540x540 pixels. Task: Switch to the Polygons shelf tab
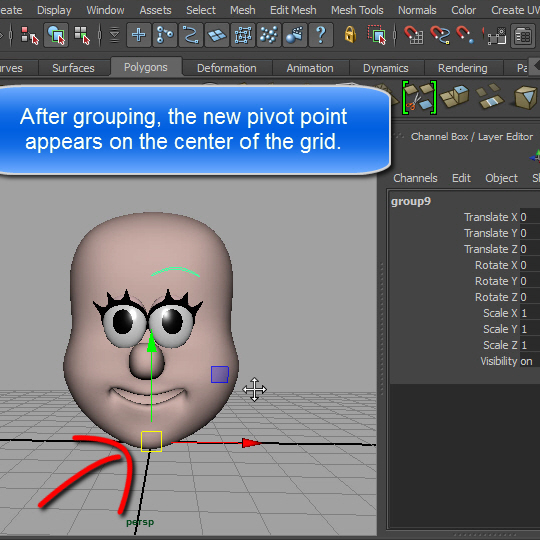(146, 67)
